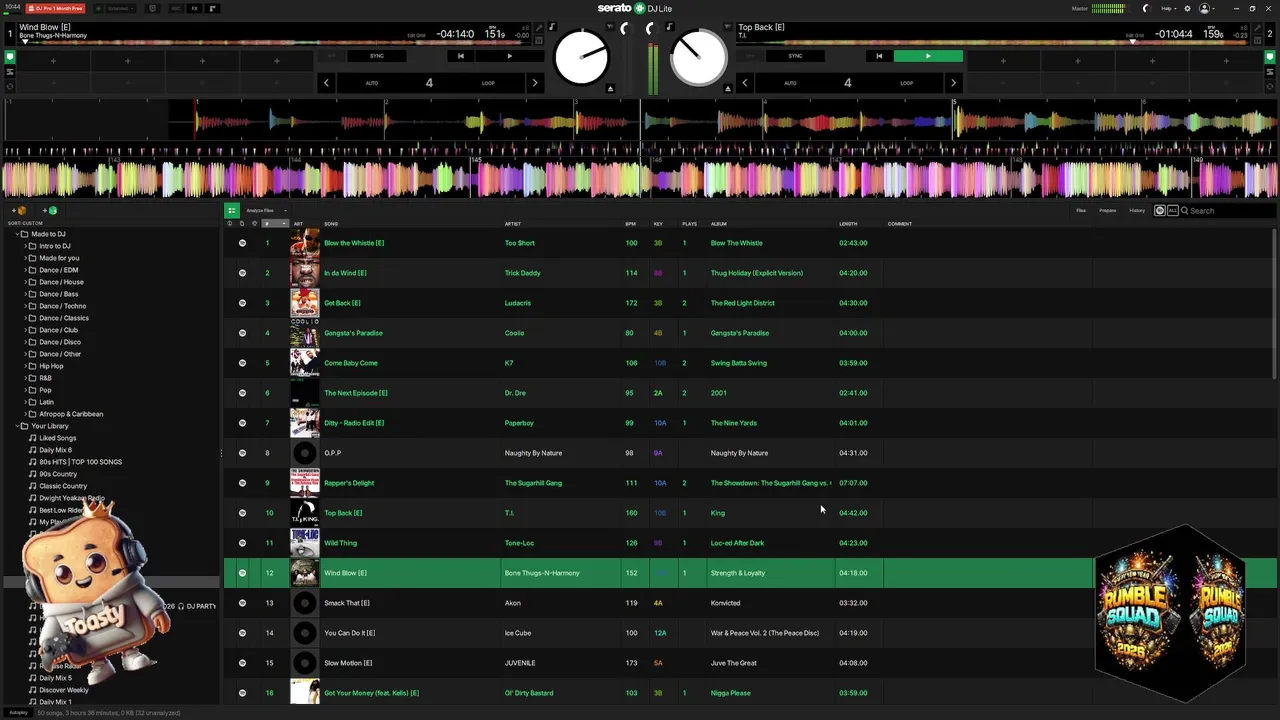Click the shield icon in top toolbar
Screen dimensions: 1280x720
[152, 8]
